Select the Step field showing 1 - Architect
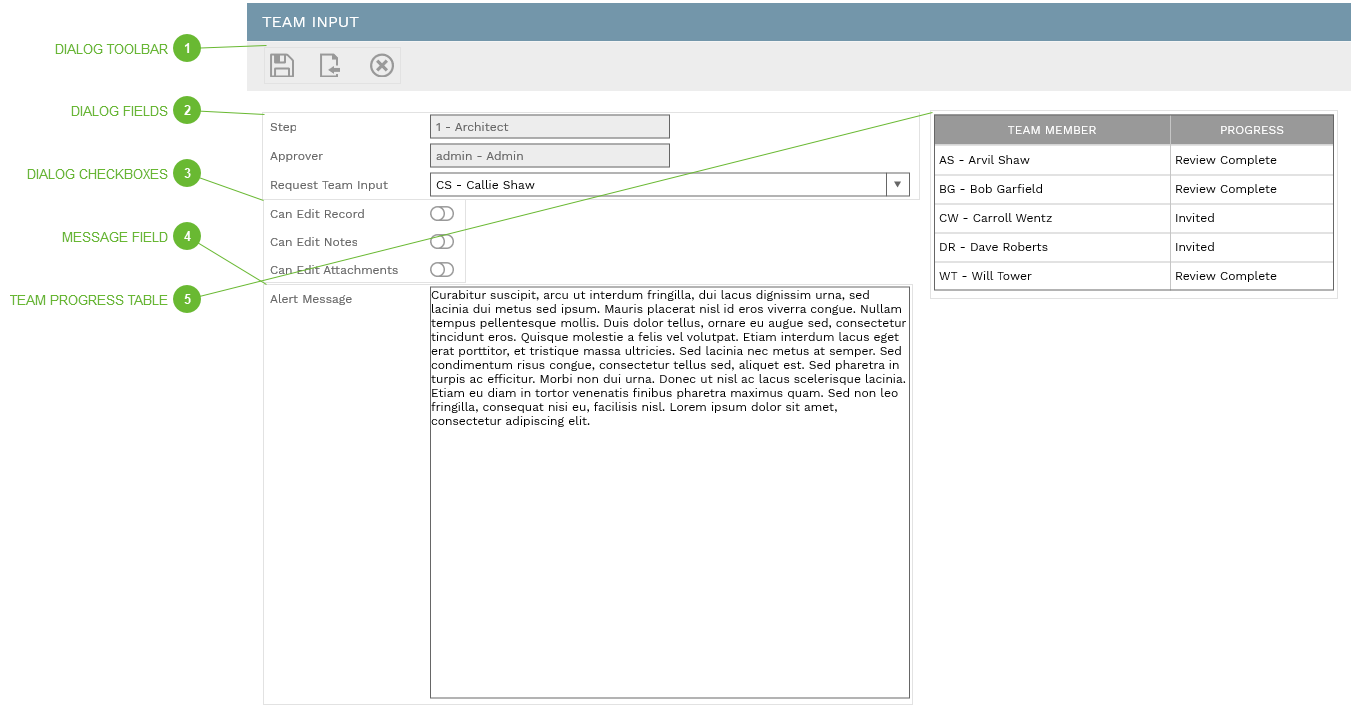 tap(549, 126)
